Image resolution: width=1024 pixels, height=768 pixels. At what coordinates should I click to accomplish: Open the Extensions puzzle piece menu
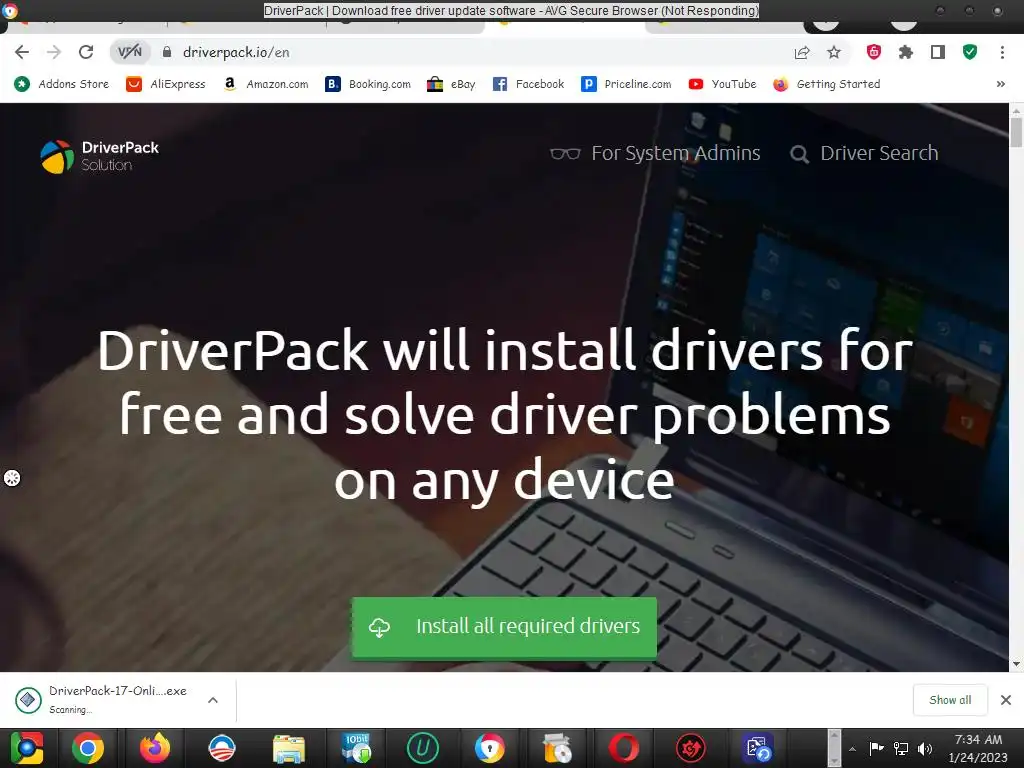point(906,52)
